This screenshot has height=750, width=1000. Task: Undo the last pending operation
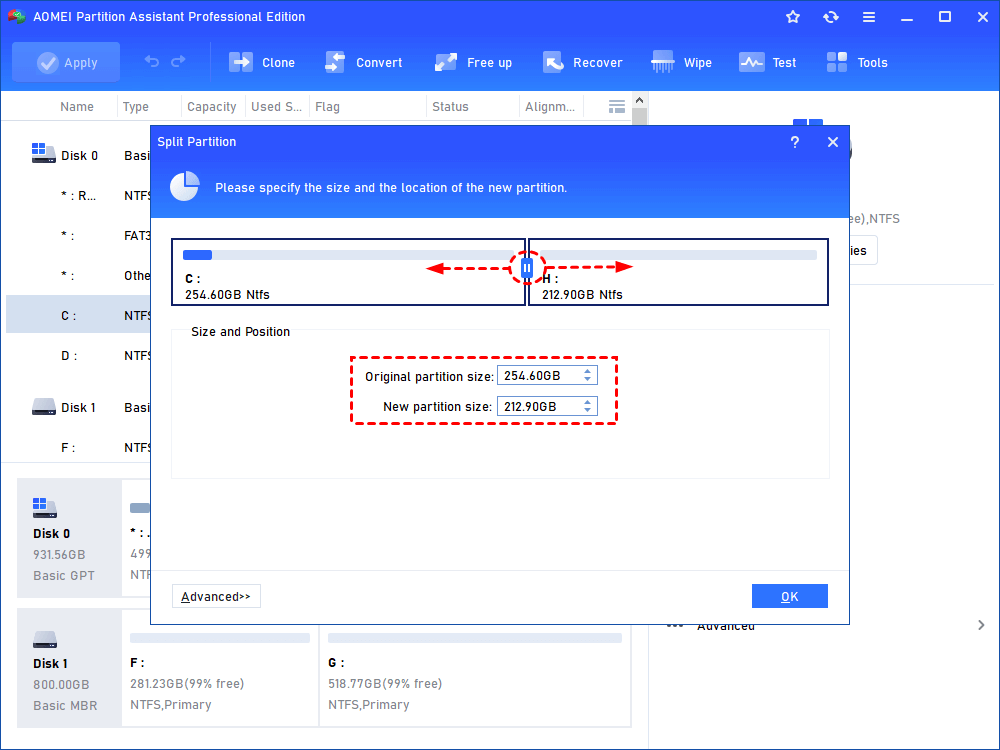(x=152, y=61)
